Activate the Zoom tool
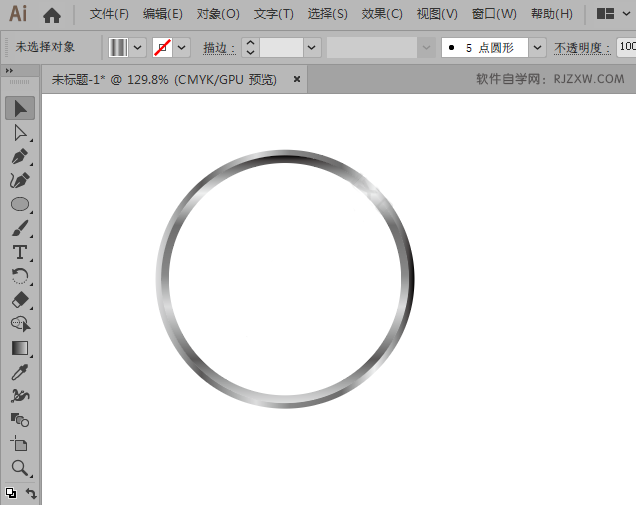This screenshot has width=636, height=505. pos(20,468)
